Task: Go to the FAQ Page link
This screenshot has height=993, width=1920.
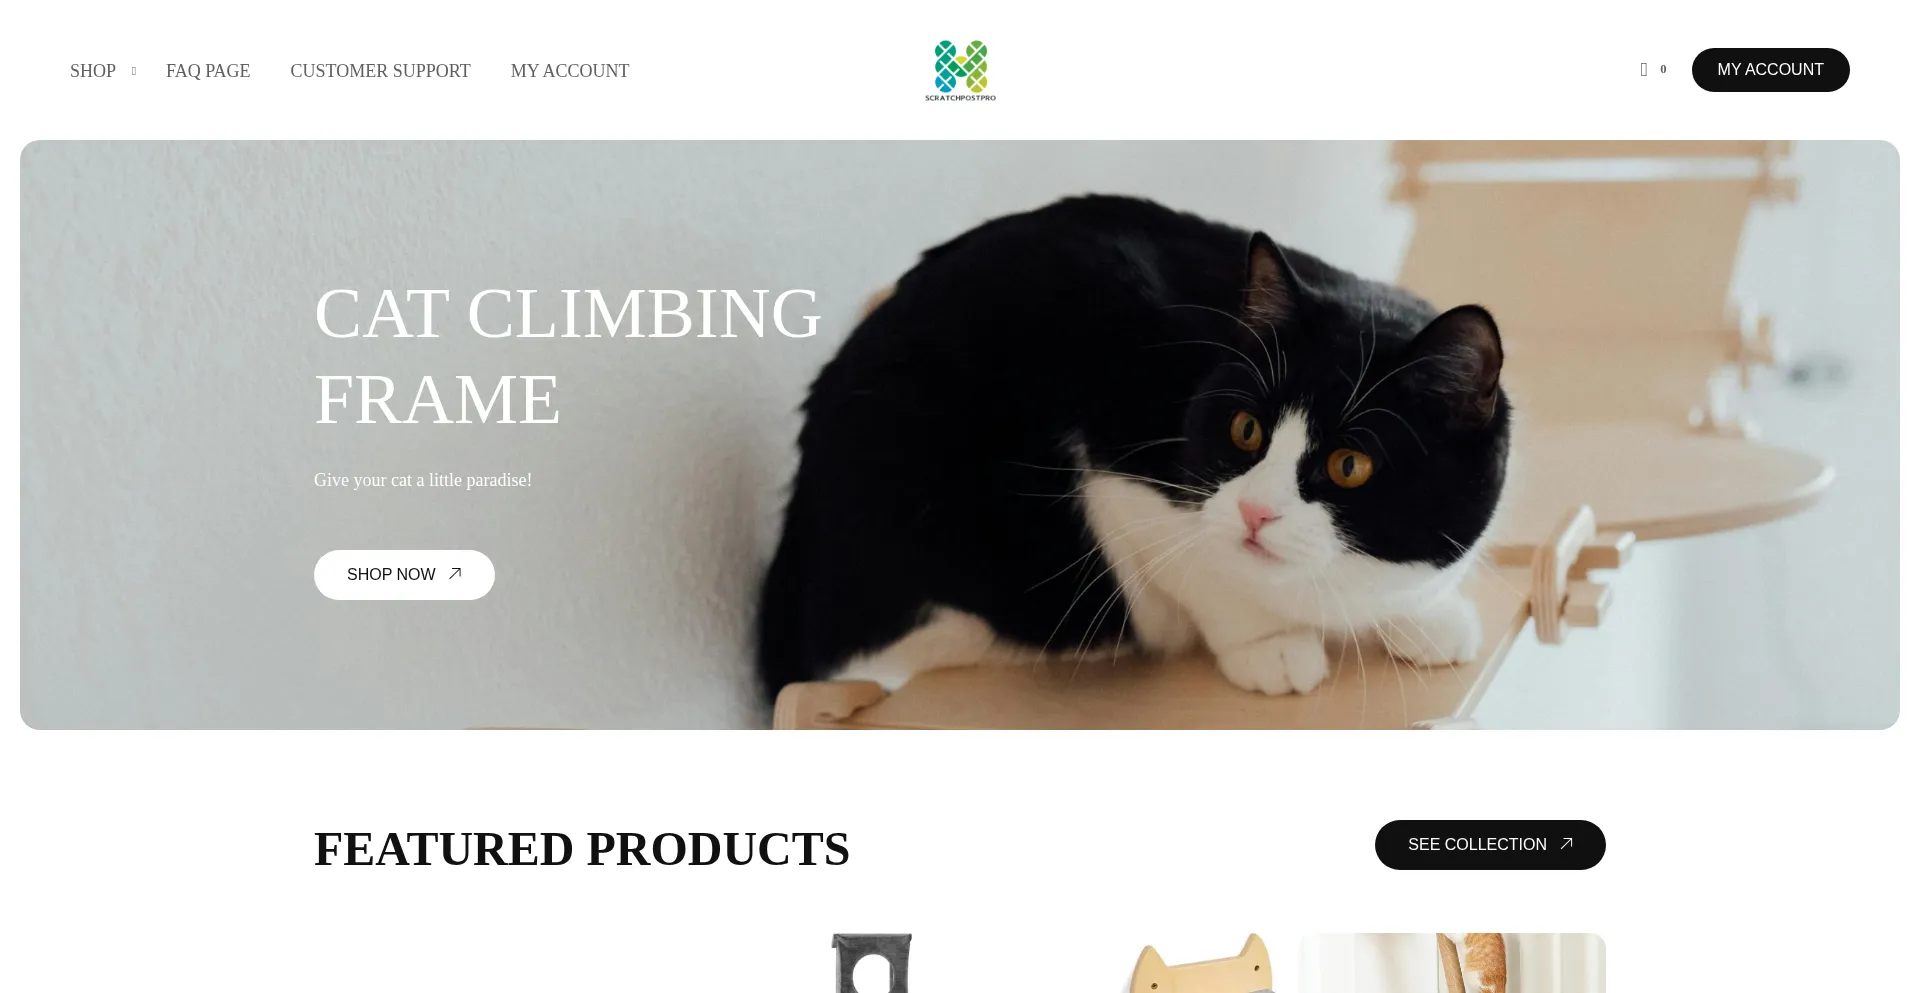Action: click(x=208, y=71)
